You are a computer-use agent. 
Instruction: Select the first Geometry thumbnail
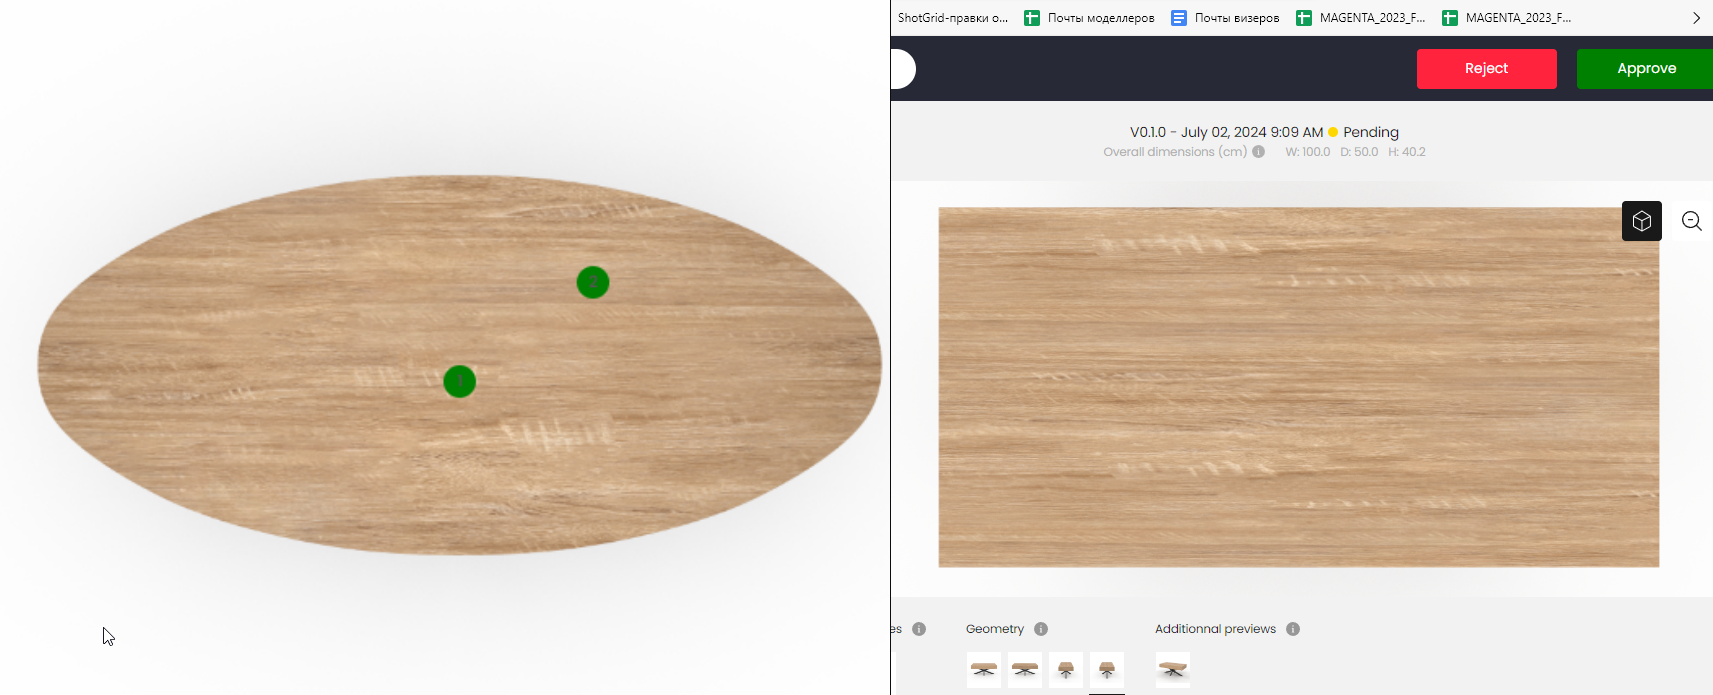coord(984,670)
